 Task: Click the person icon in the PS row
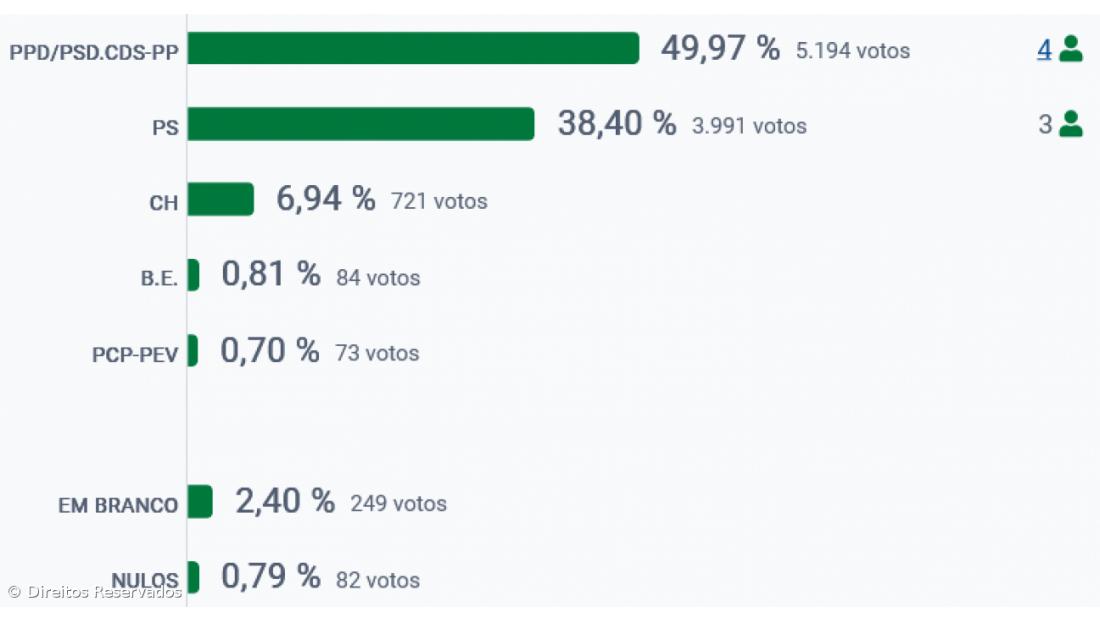[1070, 124]
